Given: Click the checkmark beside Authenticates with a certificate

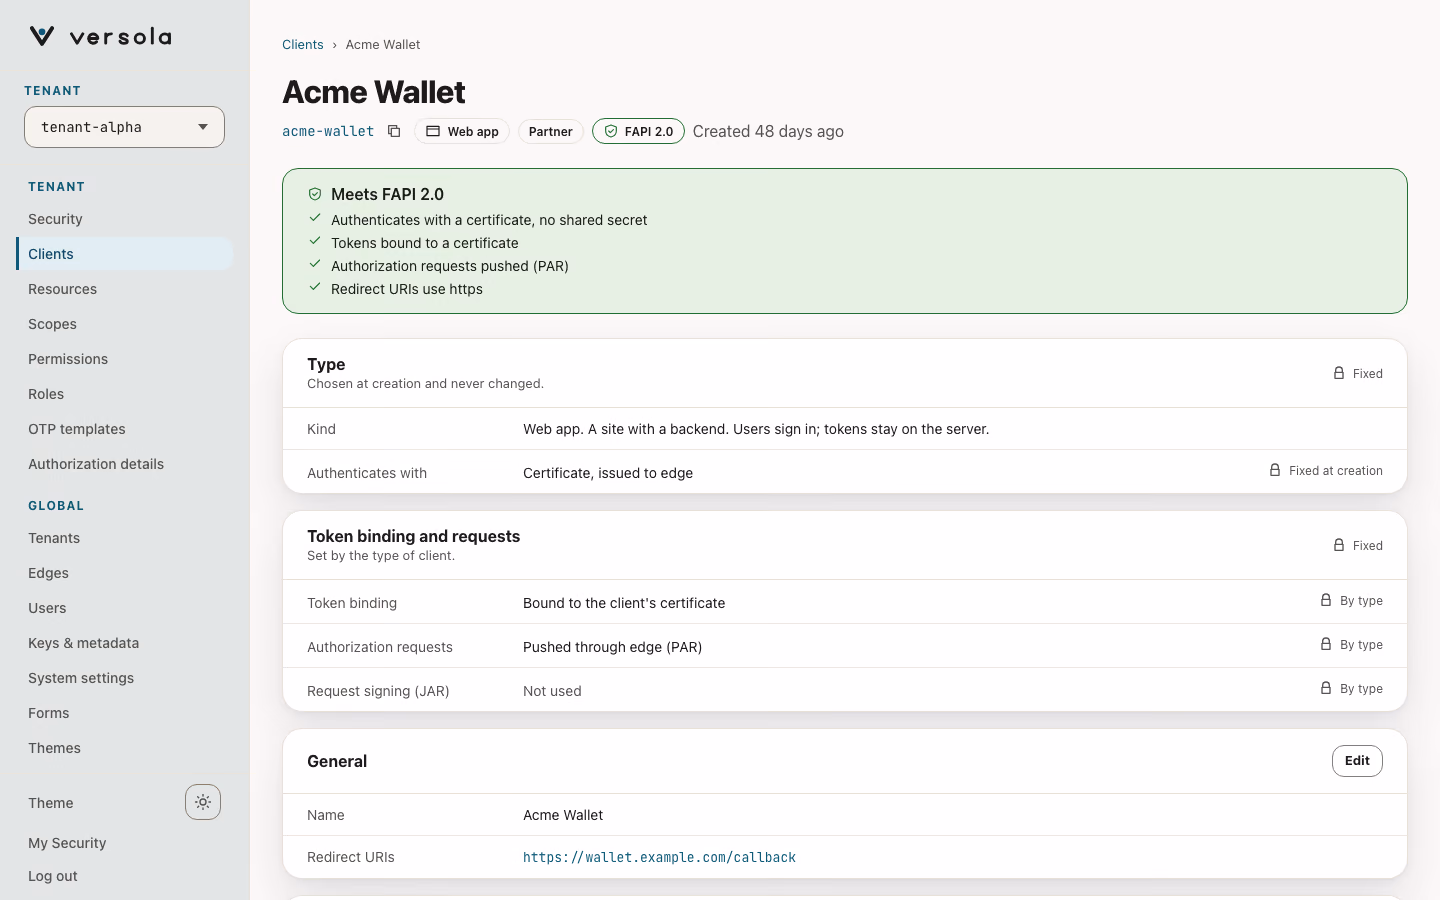Looking at the screenshot, I should click(x=315, y=218).
